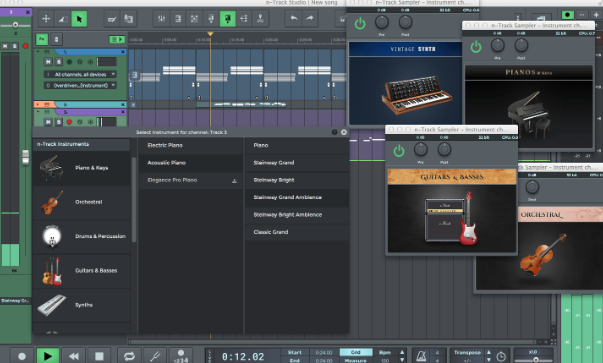Open help icon in instrument selector header
This screenshot has height=363, width=603.
point(334,132)
